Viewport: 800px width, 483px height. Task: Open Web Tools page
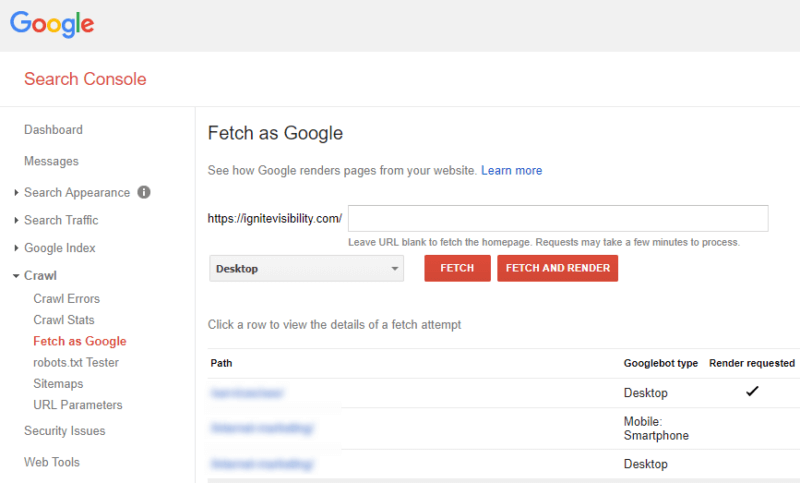click(x=52, y=462)
